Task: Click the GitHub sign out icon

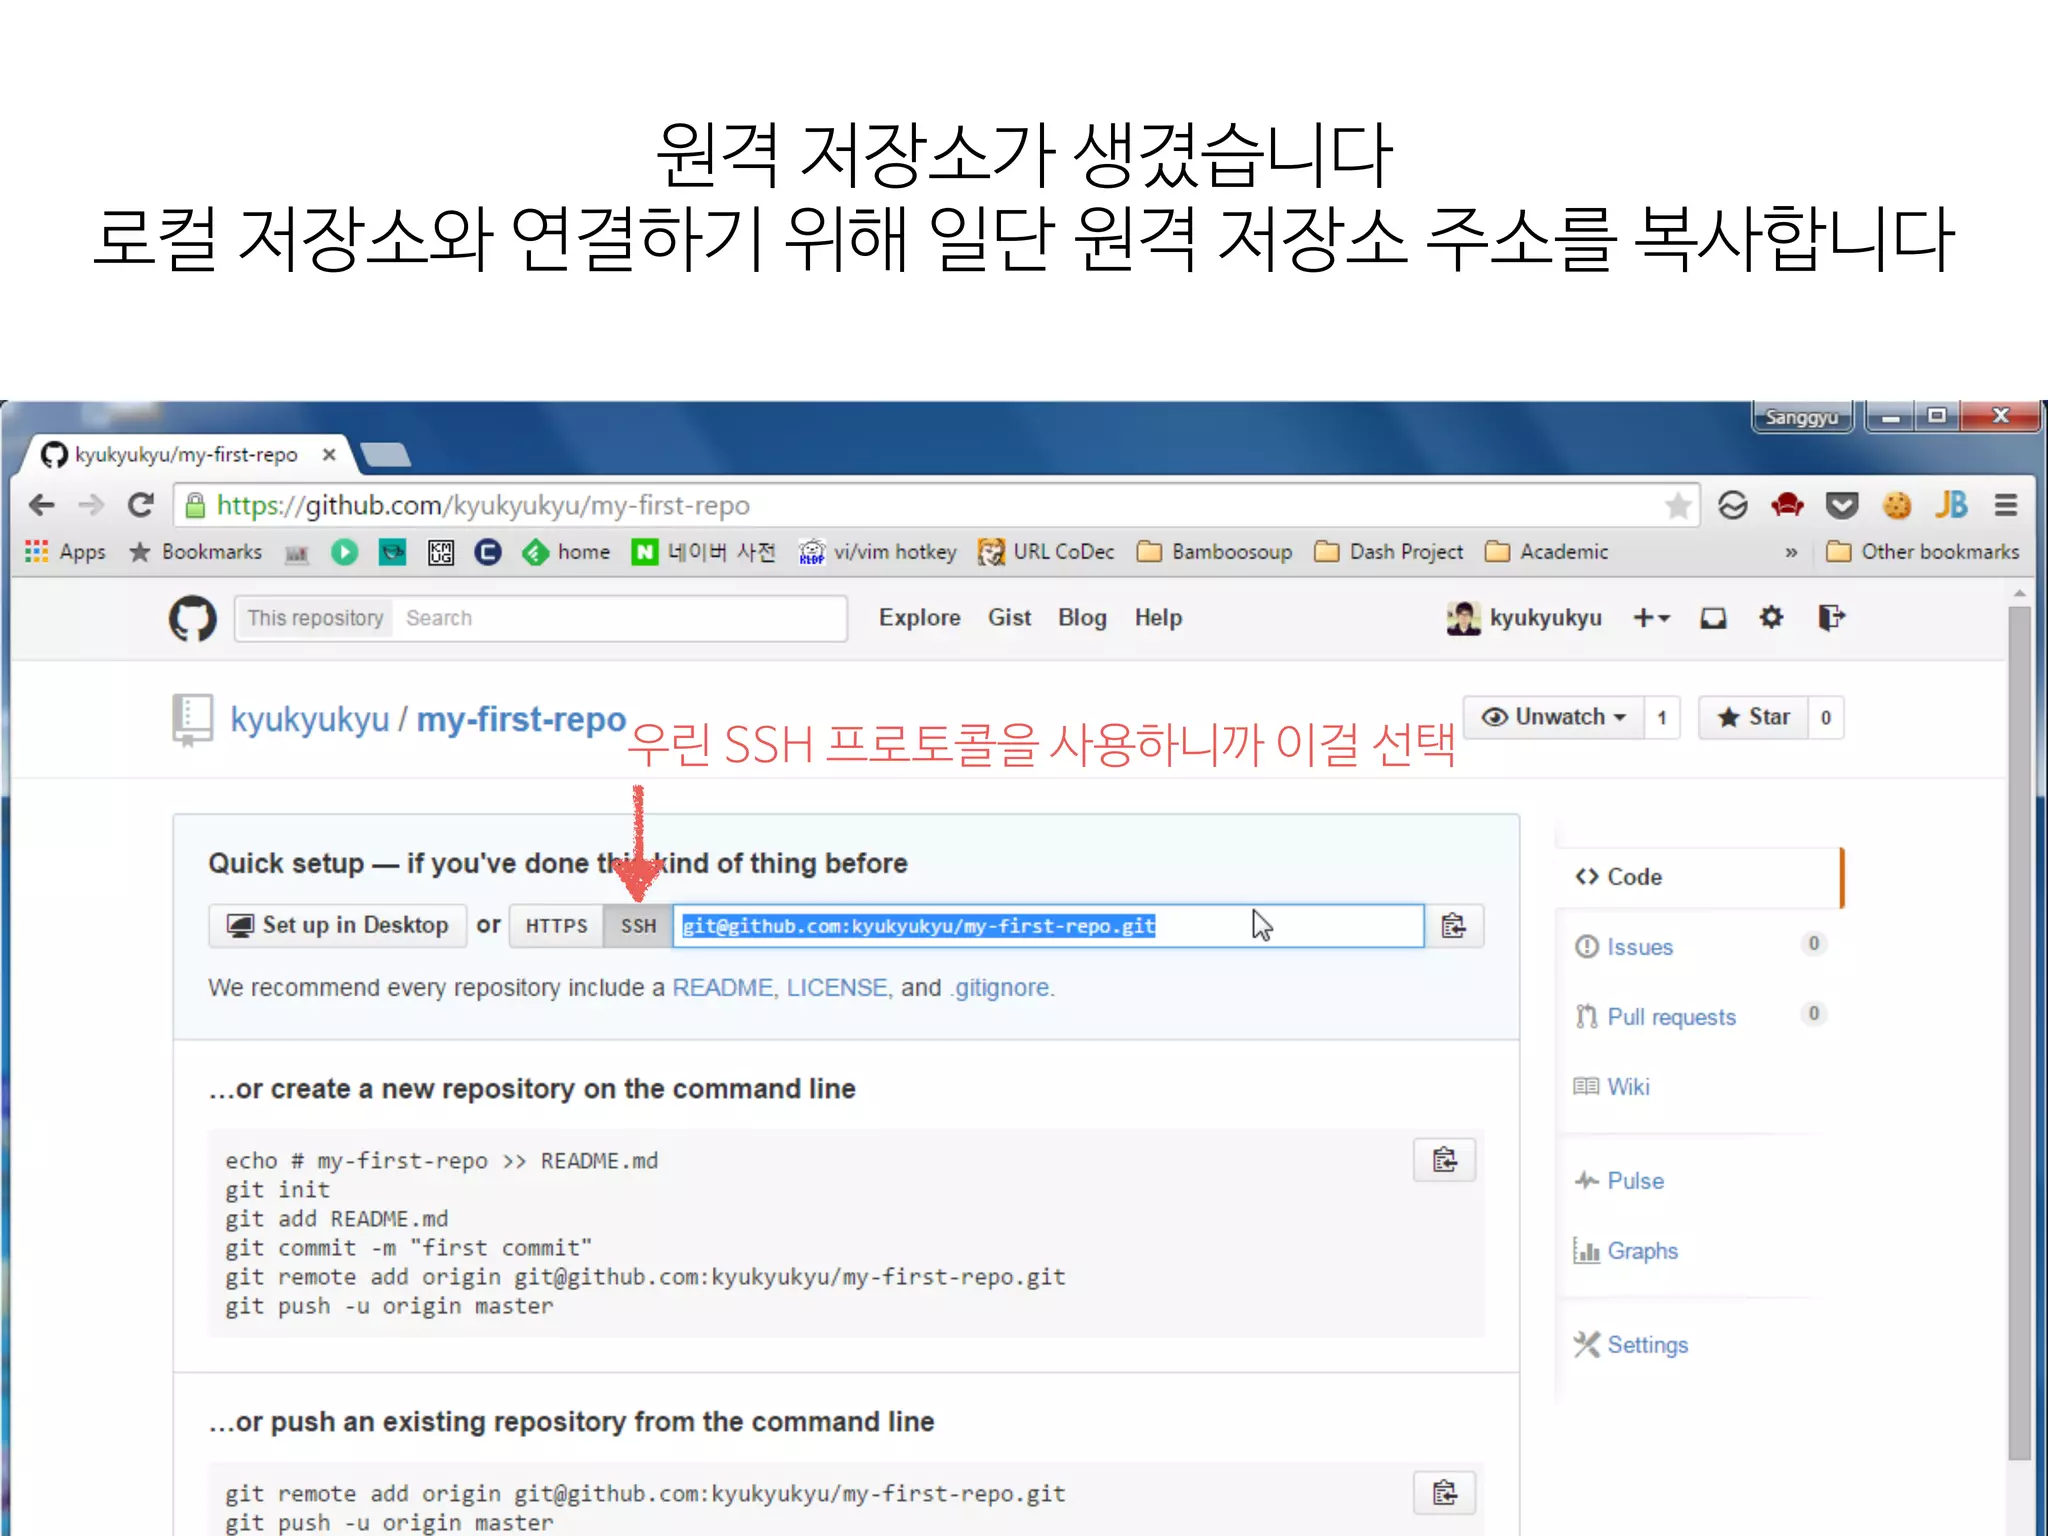Action: click(x=1831, y=617)
